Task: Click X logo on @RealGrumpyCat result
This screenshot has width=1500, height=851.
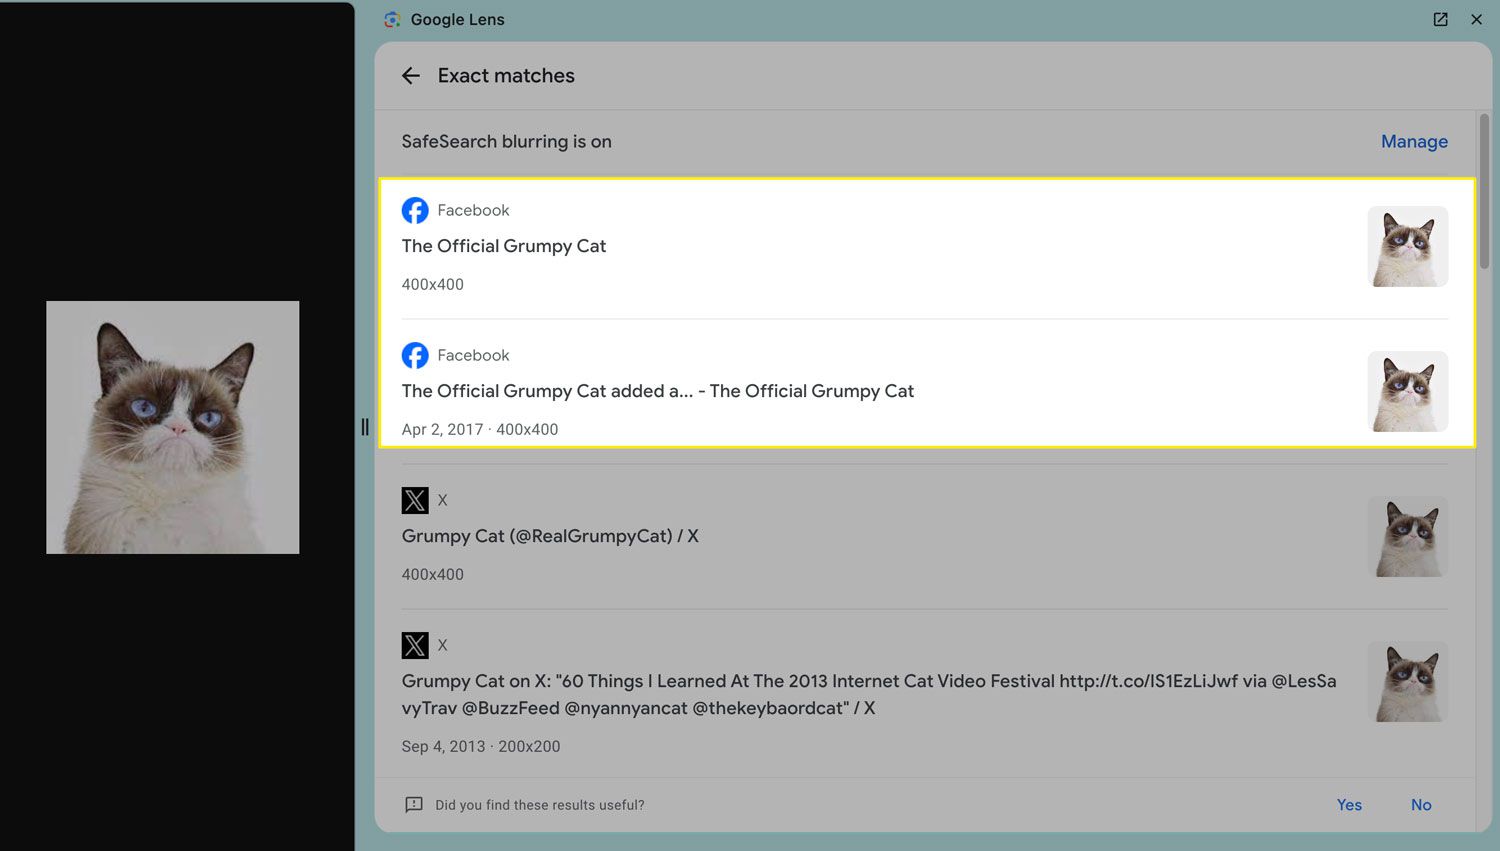Action: (x=415, y=500)
